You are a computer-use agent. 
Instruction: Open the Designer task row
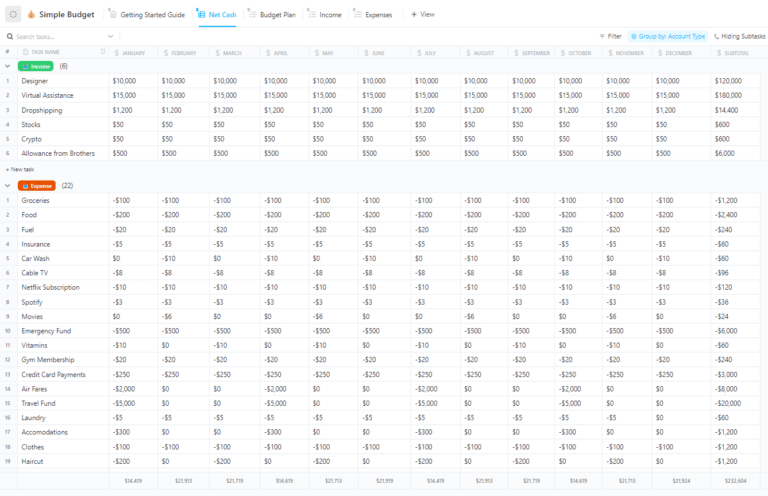point(35,81)
